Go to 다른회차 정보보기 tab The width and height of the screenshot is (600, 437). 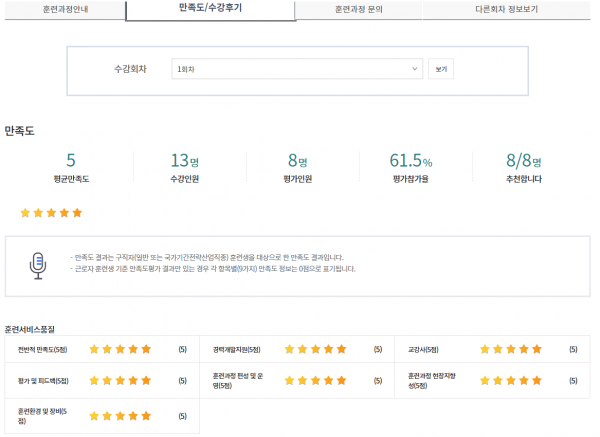[506, 10]
